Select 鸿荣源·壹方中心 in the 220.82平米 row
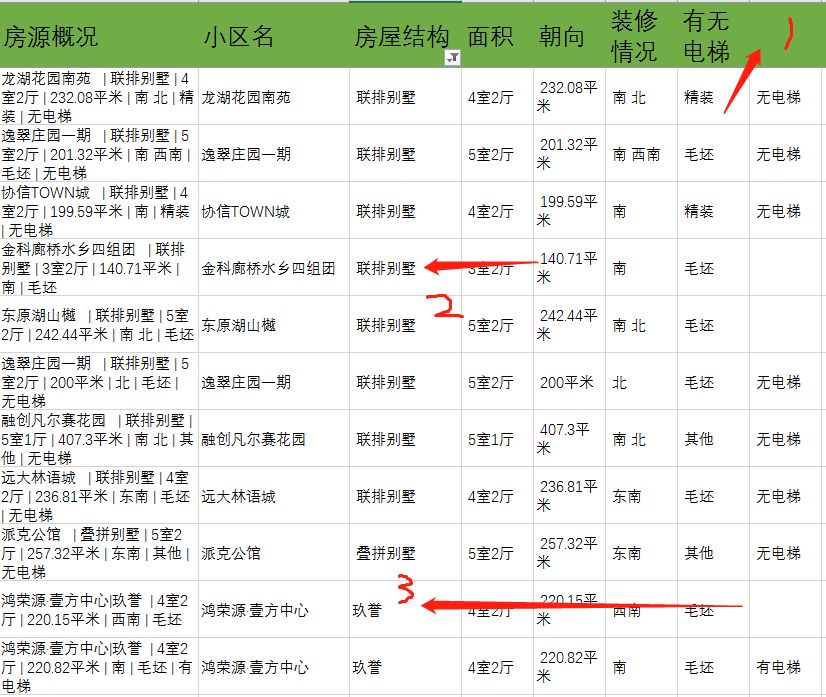The height and width of the screenshot is (697, 826). pyautogui.click(x=274, y=666)
